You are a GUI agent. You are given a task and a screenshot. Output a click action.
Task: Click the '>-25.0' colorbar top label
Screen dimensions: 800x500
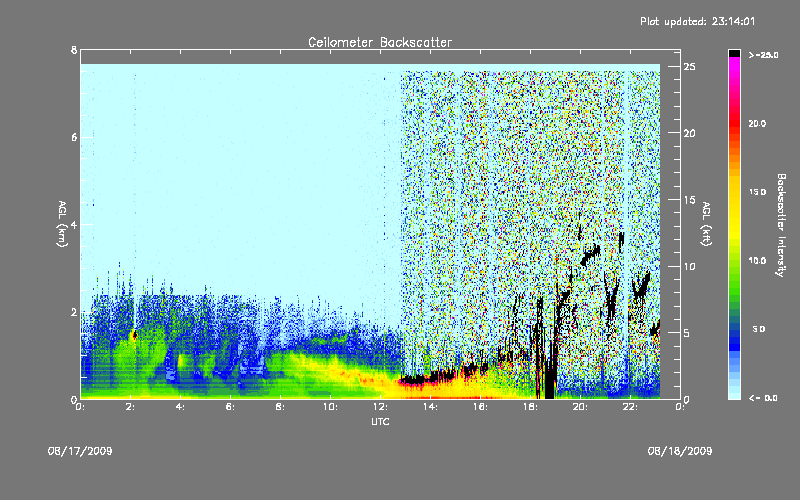click(x=763, y=55)
